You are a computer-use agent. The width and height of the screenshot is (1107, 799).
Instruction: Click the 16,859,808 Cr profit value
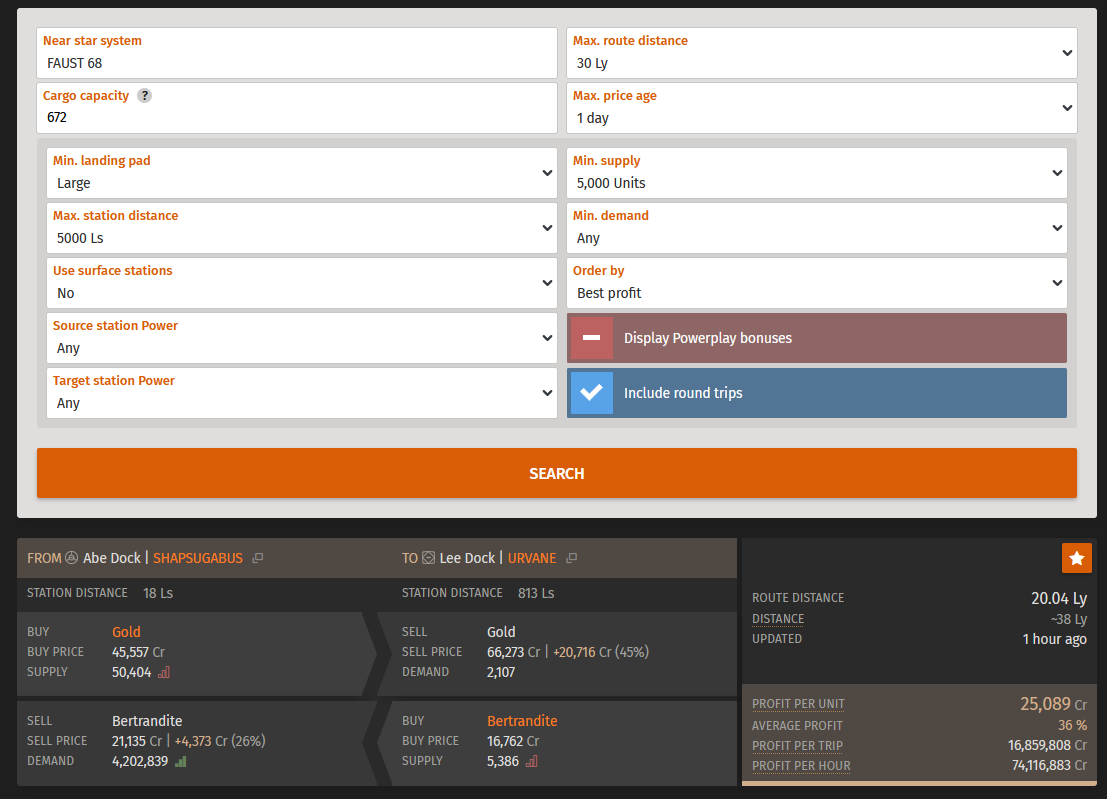1048,745
